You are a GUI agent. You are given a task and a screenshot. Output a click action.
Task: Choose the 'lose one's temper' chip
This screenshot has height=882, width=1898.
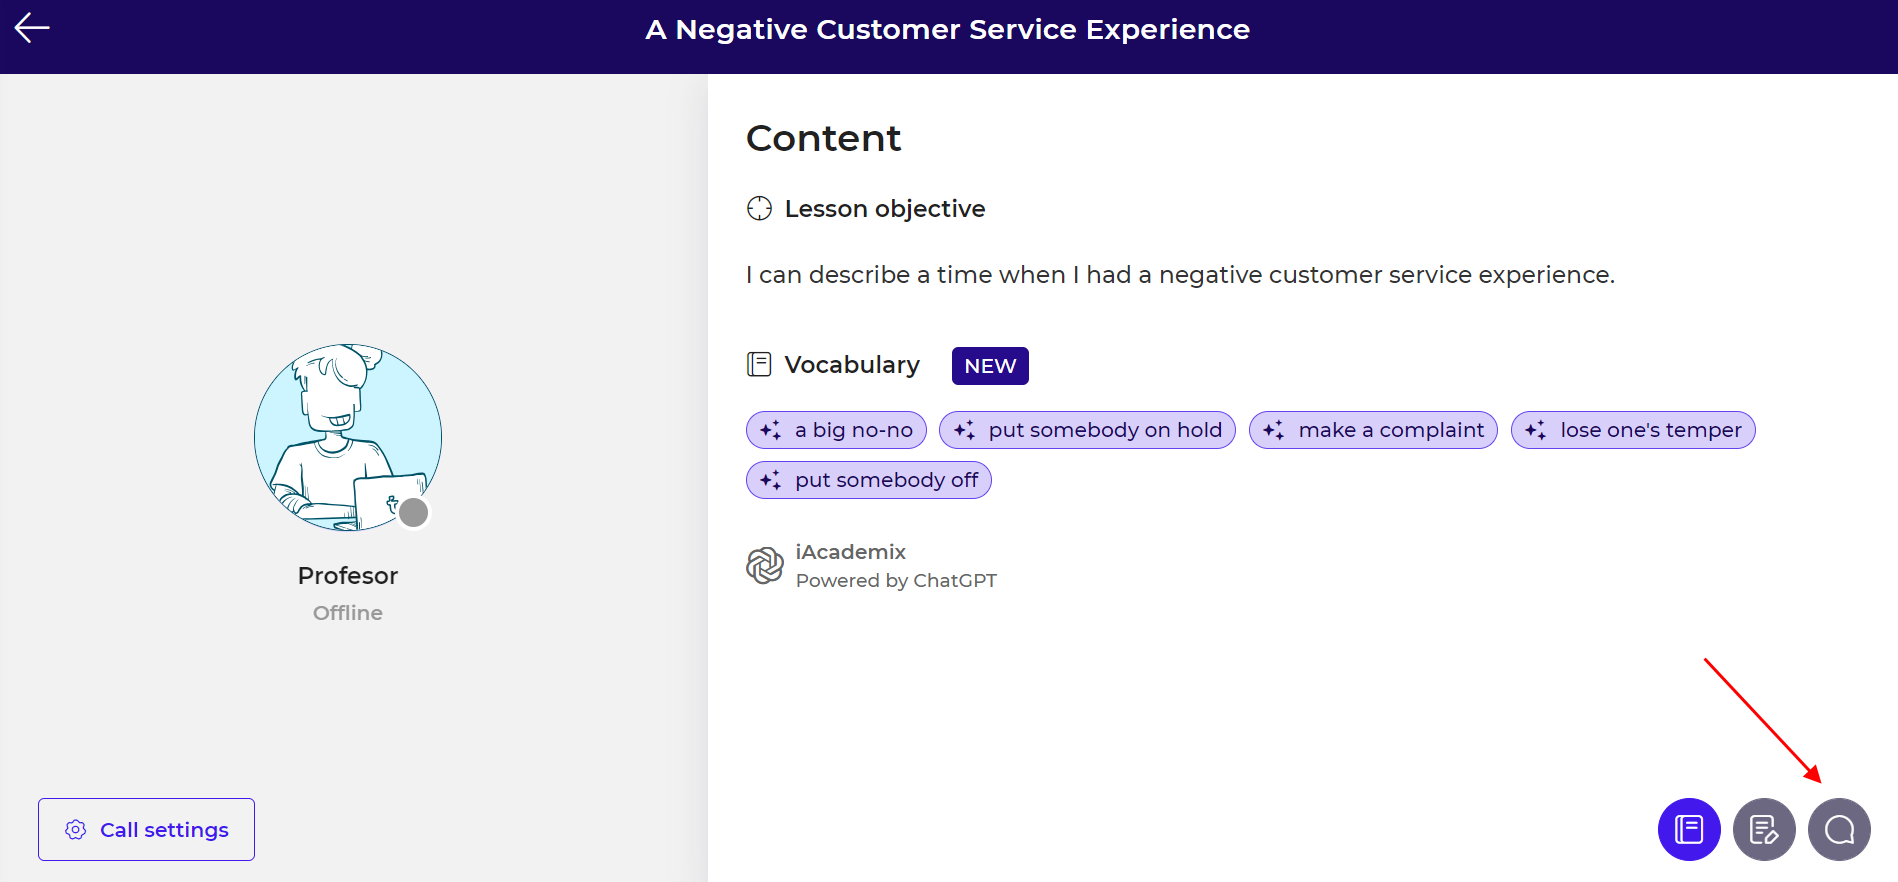1633,430
